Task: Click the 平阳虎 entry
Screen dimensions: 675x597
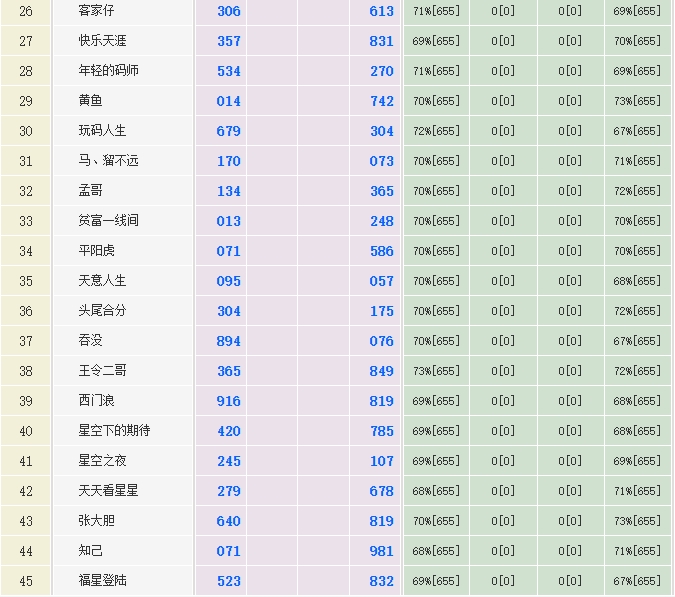Action: (96, 251)
